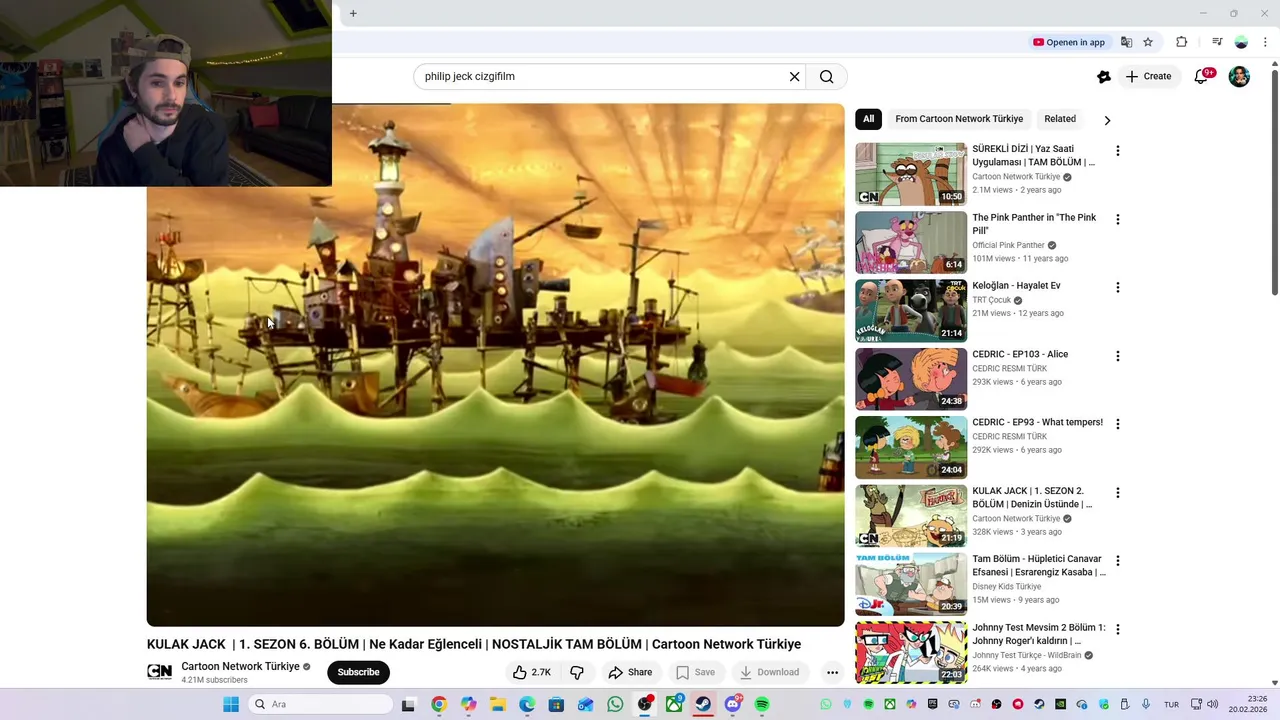Open options for CEDRIC - EP103 - Alice

[x=1118, y=356]
